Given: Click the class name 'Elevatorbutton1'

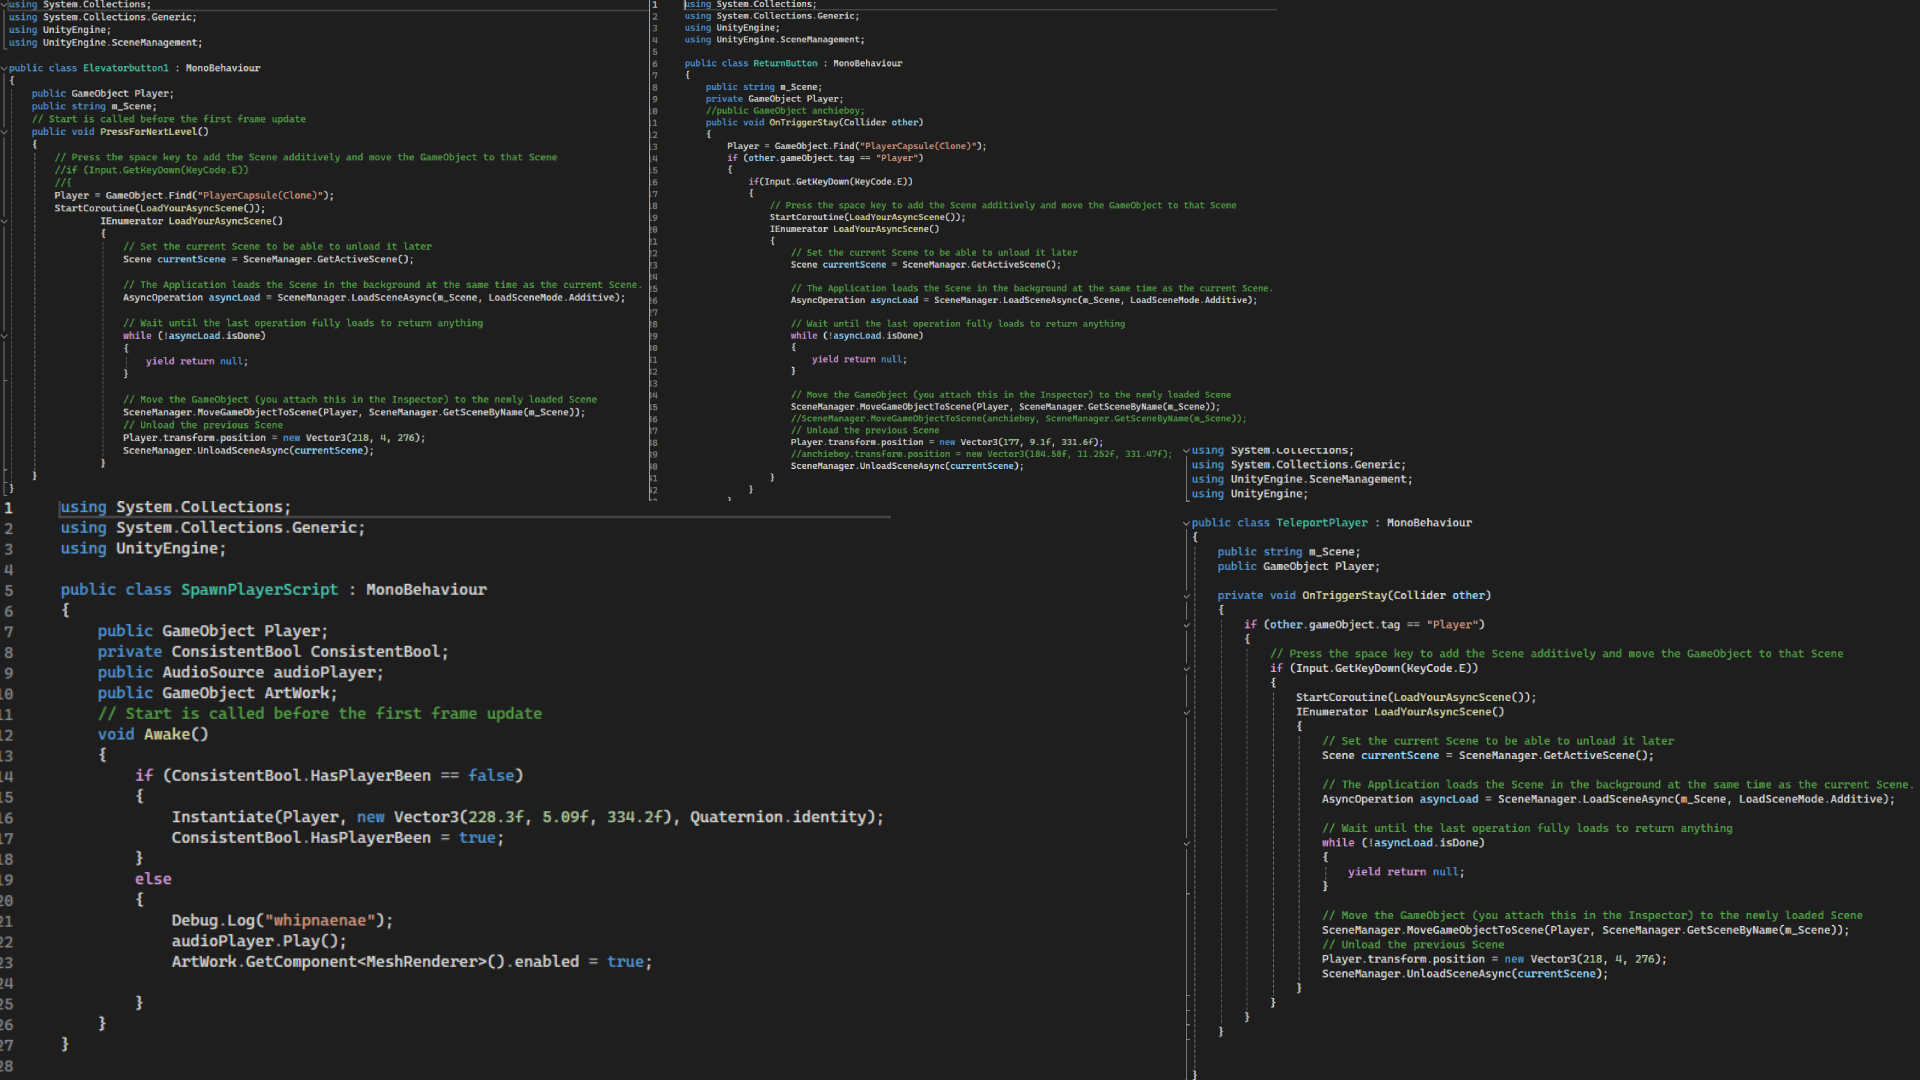Looking at the screenshot, I should coord(126,68).
